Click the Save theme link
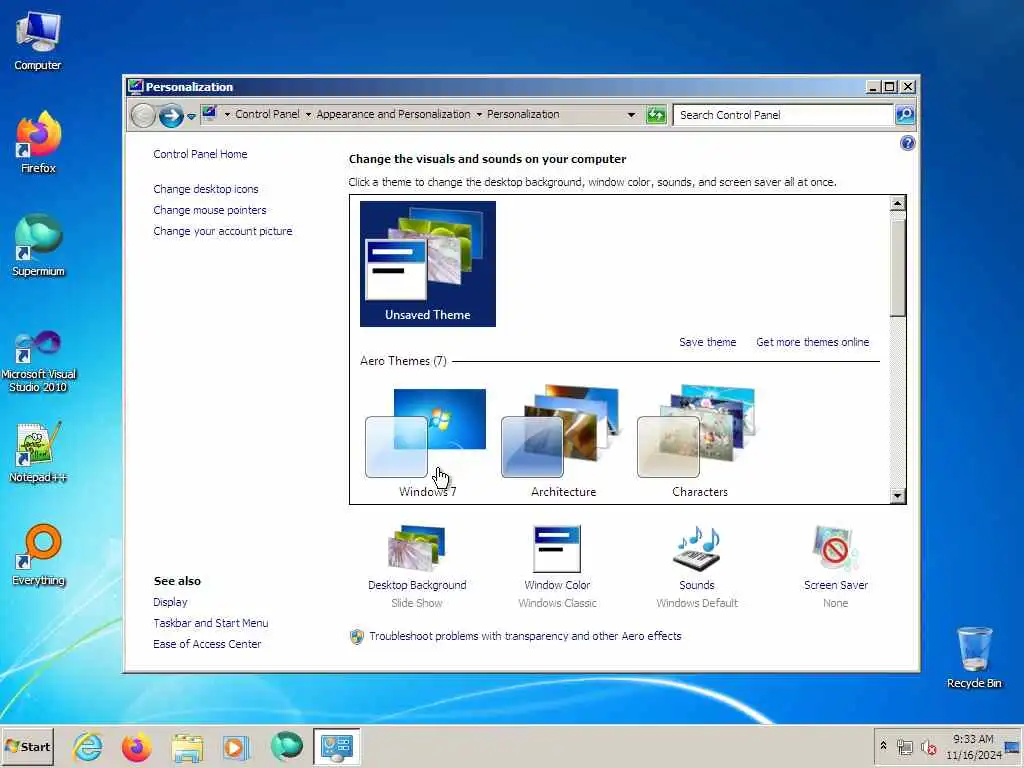Screen dimensions: 1024x768 [707, 342]
